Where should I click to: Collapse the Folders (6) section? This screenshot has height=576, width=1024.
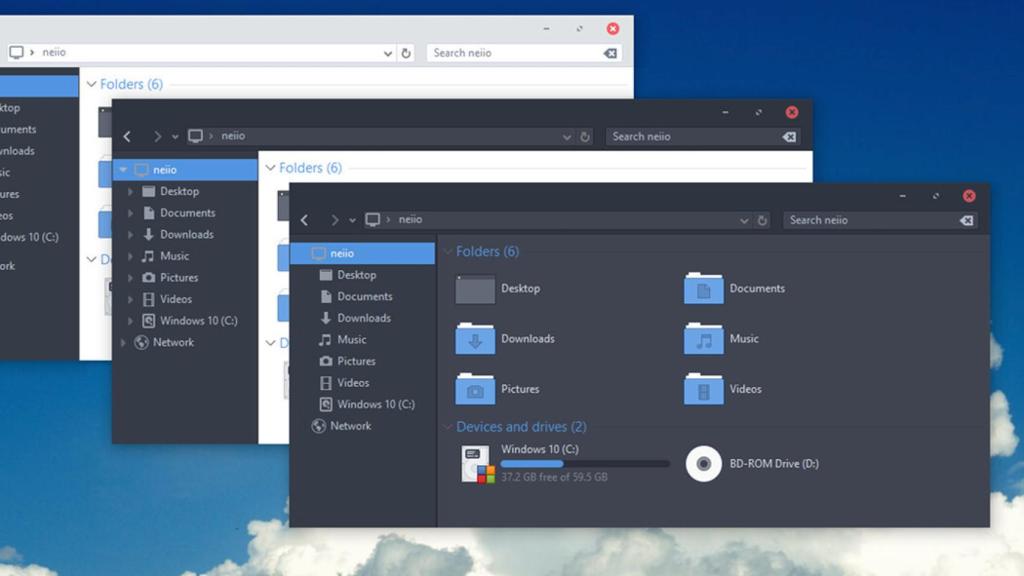[x=446, y=251]
